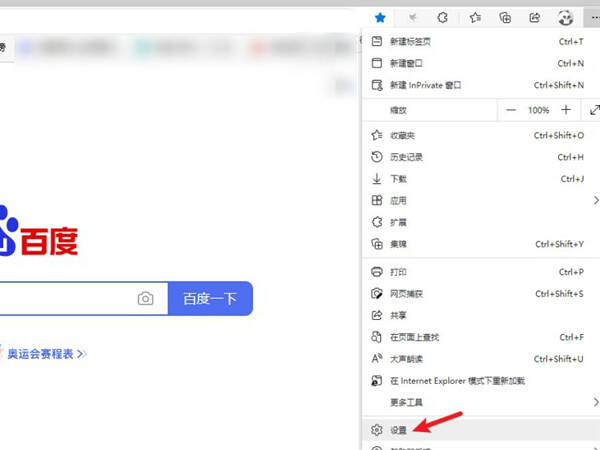Screen dimensions: 600x450
Task: Decrease zoom with the minus button
Action: (511, 110)
